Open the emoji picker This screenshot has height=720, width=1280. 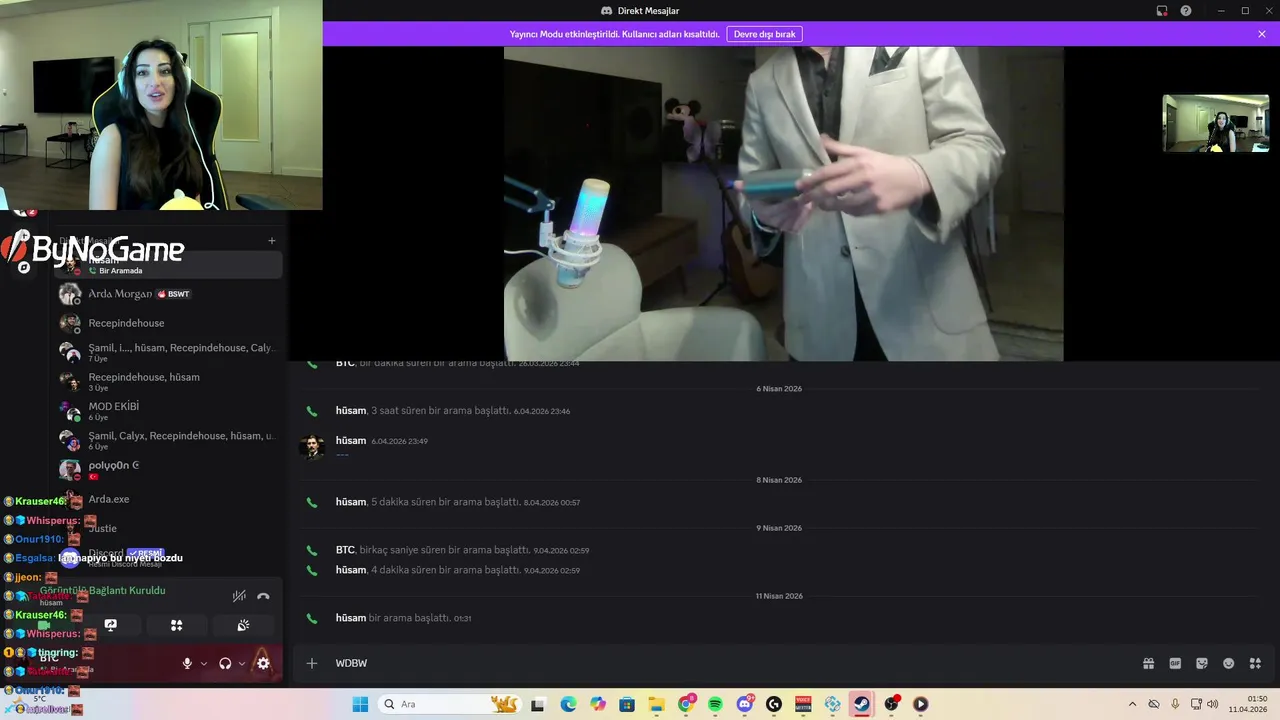[1229, 663]
